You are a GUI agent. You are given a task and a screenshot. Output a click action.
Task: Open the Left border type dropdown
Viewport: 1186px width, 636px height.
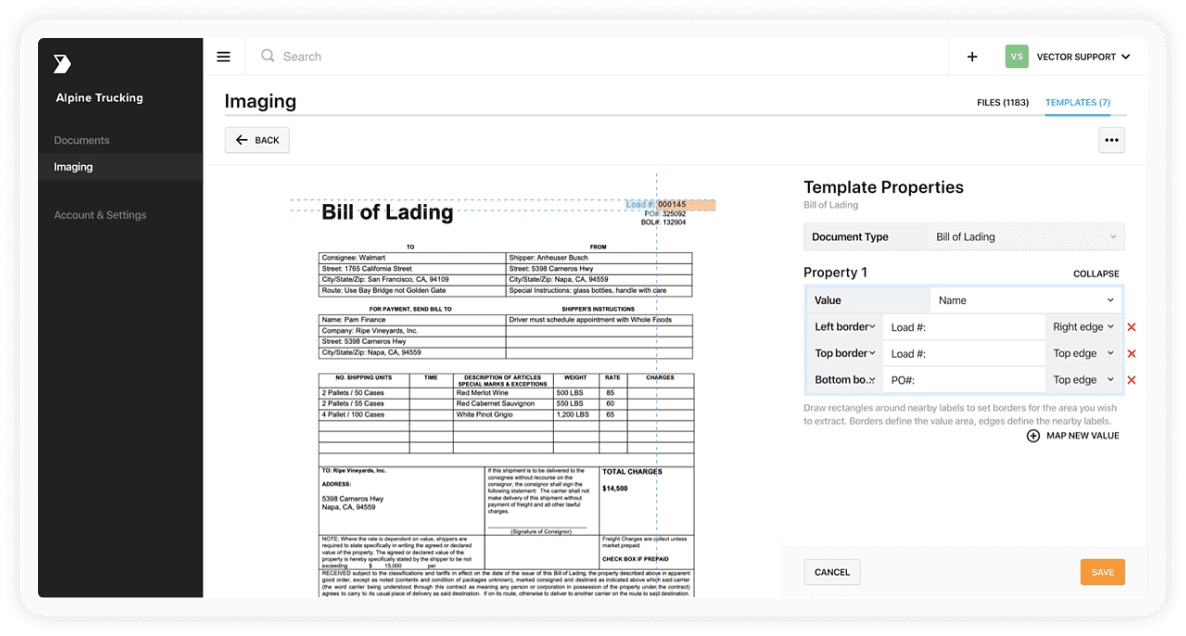(x=844, y=327)
